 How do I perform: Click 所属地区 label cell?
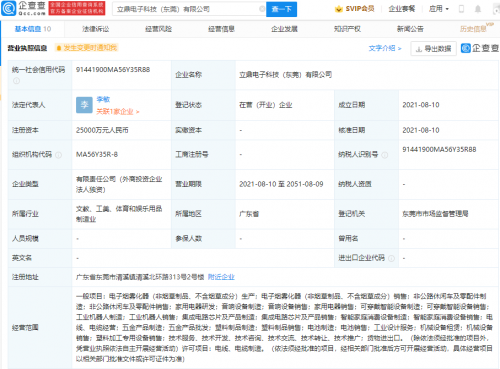[203, 214]
